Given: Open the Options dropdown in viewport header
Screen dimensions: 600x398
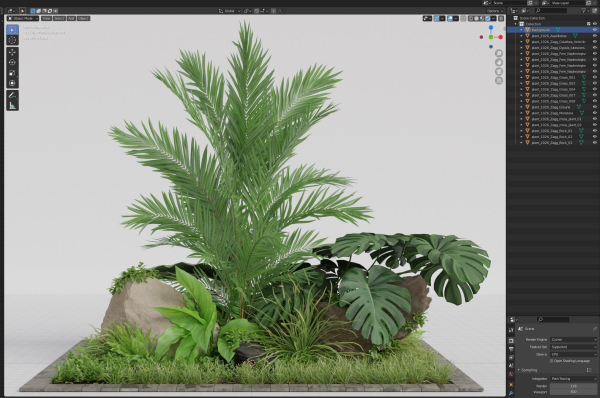Looking at the screenshot, I should pyautogui.click(x=494, y=11).
